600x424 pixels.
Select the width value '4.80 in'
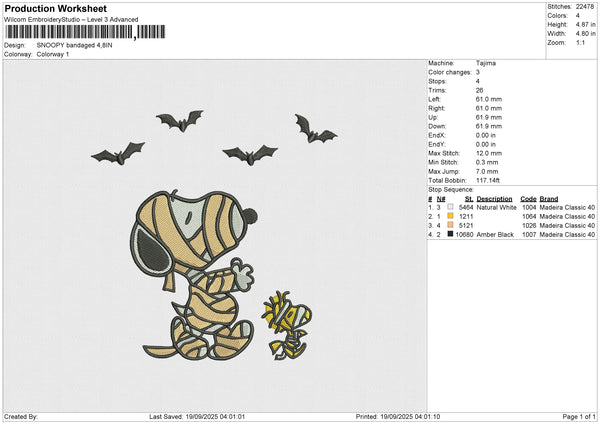586,34
